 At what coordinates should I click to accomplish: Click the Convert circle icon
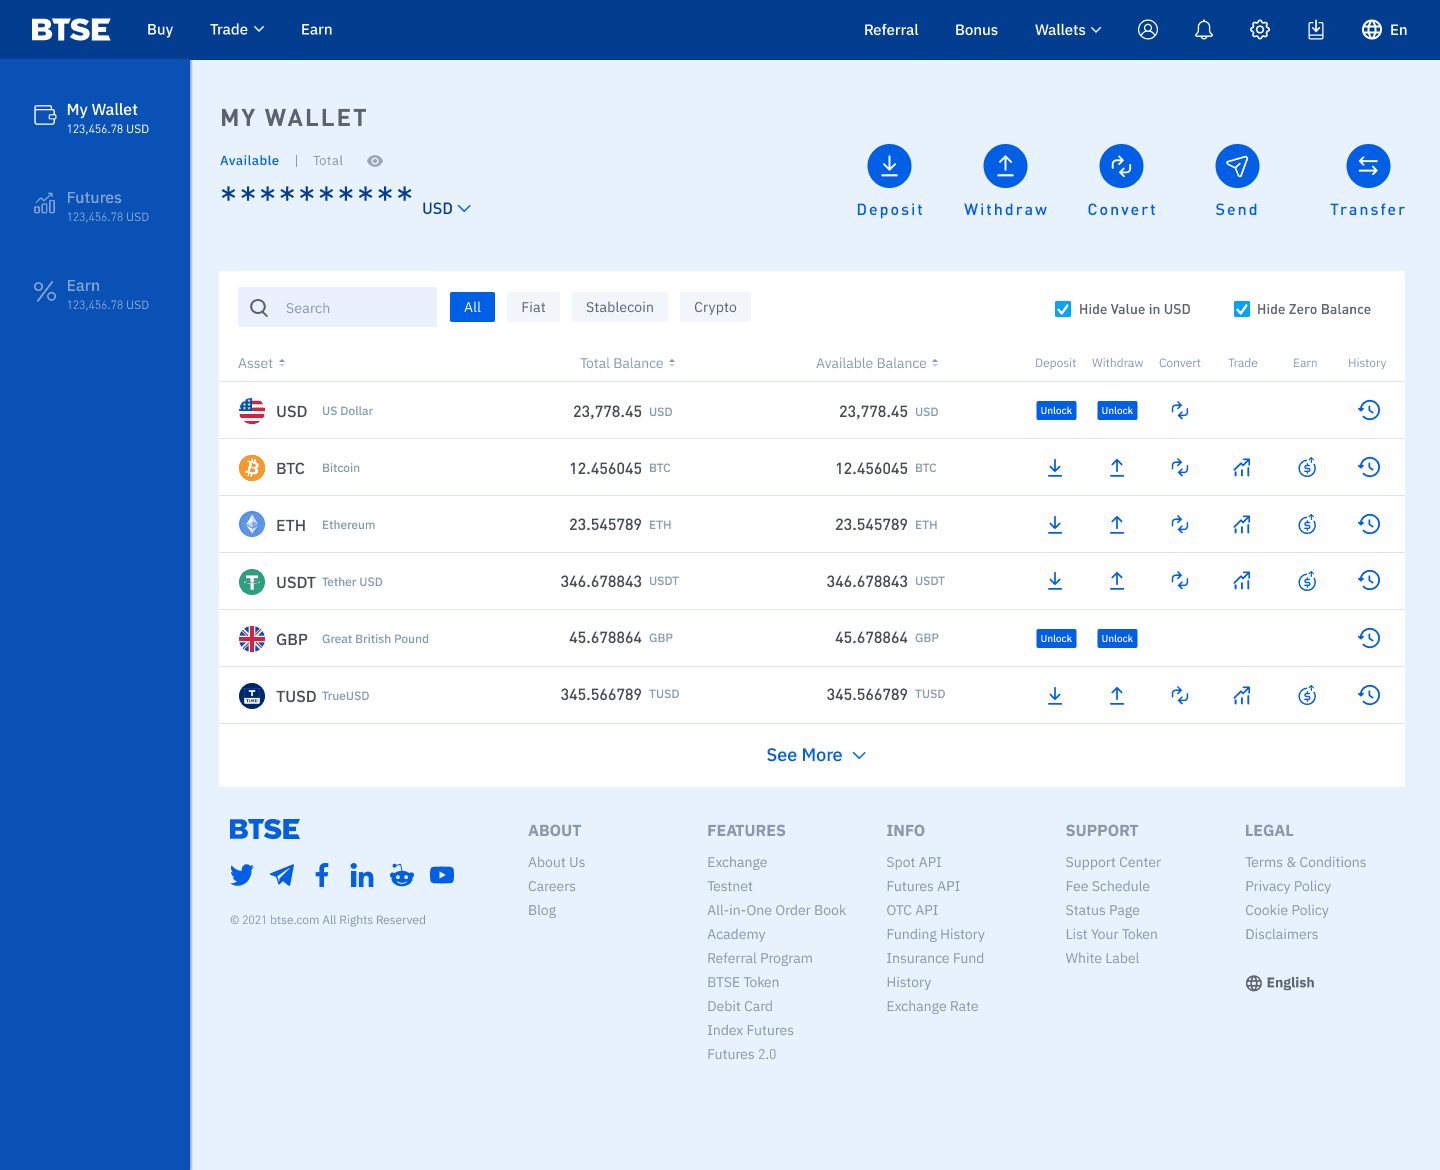[x=1121, y=166]
